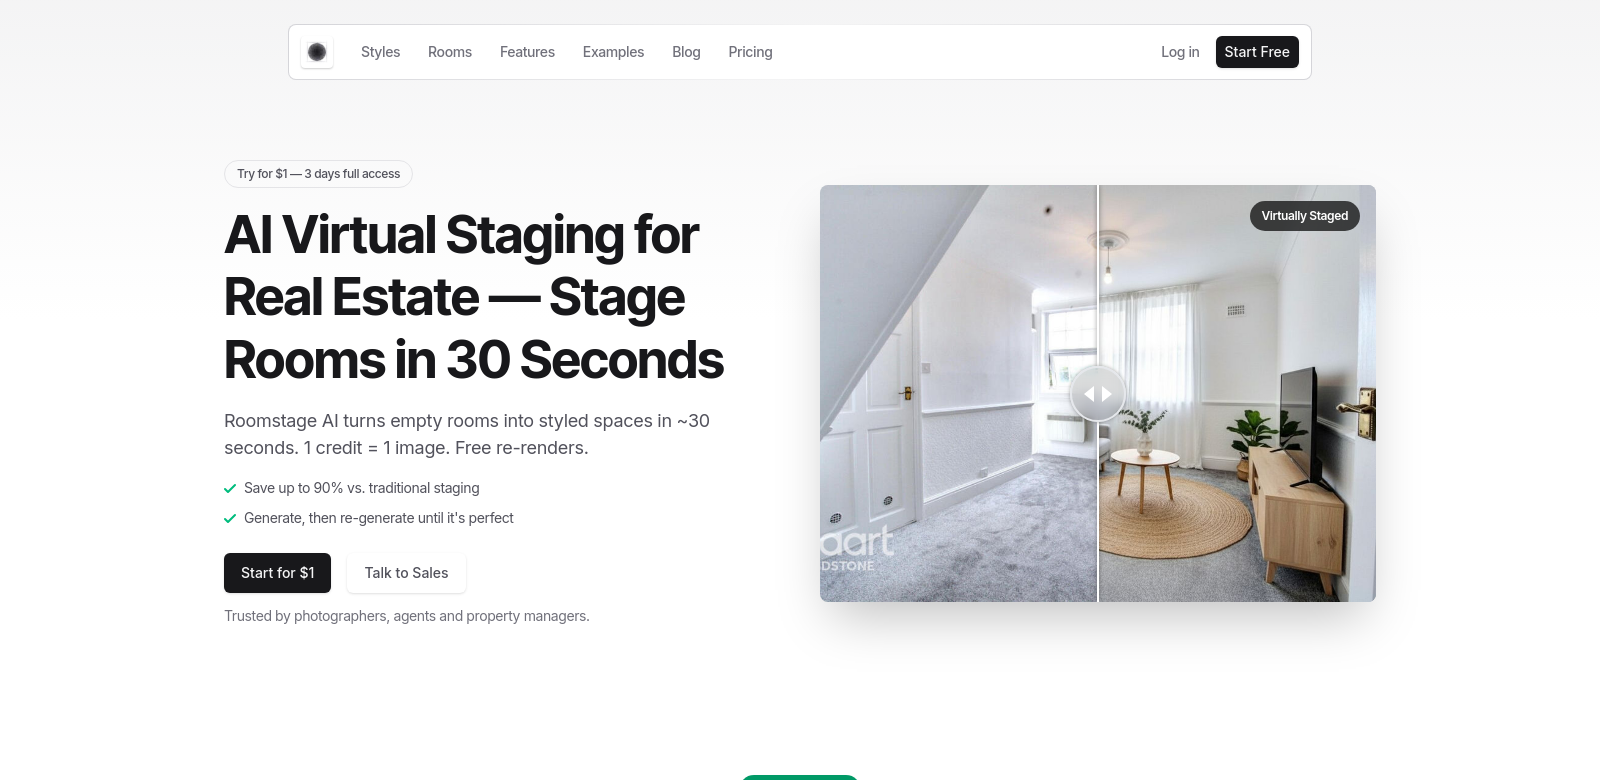Visit the Blog page
The image size is (1600, 780).
(686, 52)
